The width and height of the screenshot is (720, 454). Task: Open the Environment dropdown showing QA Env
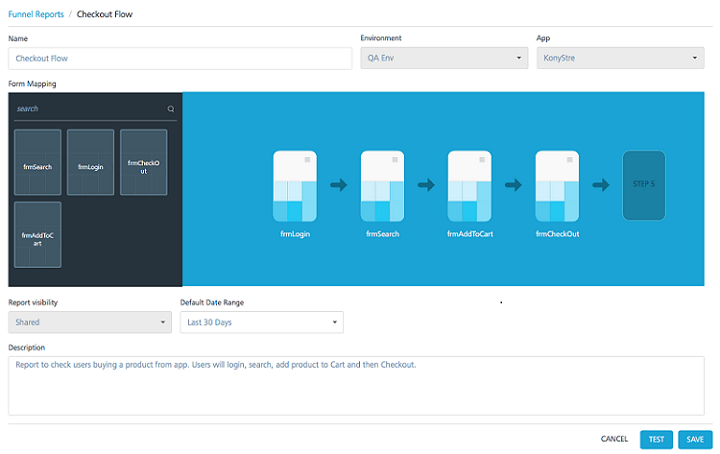444,58
